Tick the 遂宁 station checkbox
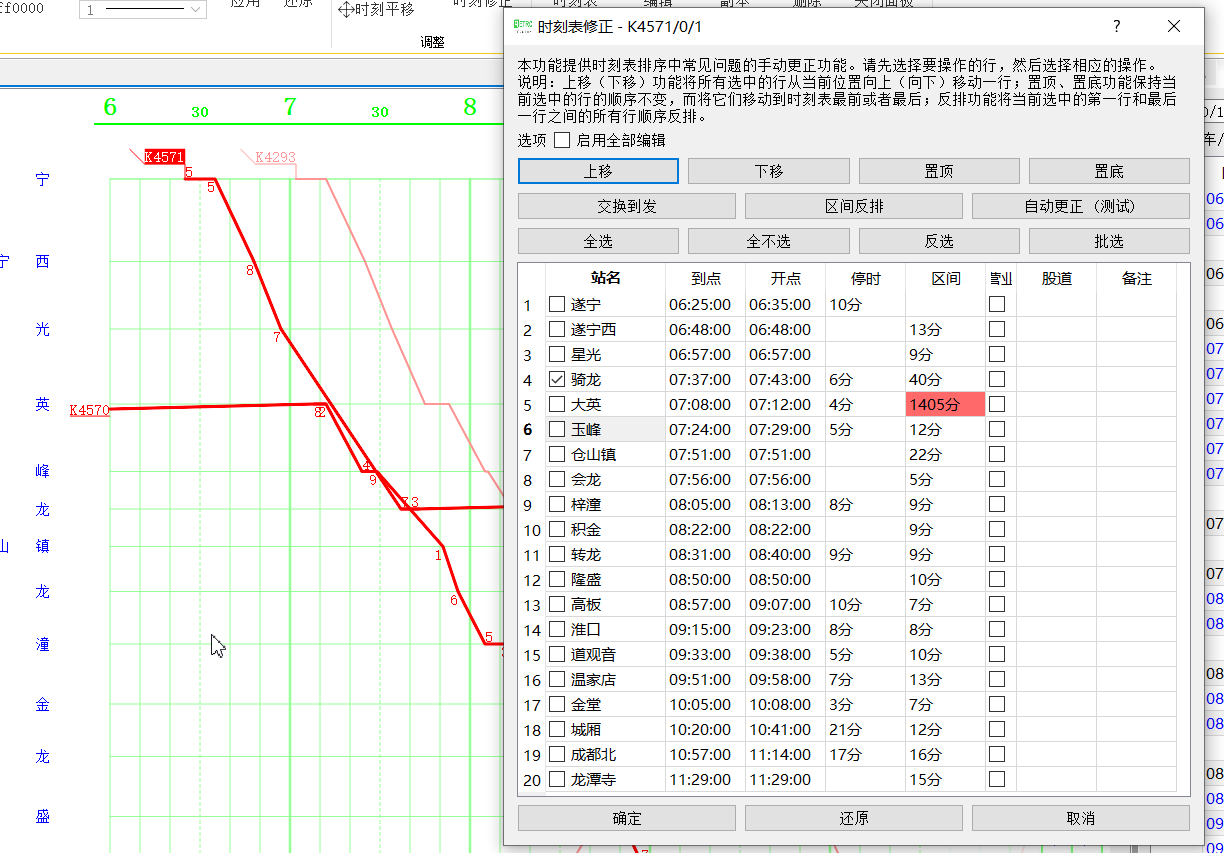 [557, 305]
